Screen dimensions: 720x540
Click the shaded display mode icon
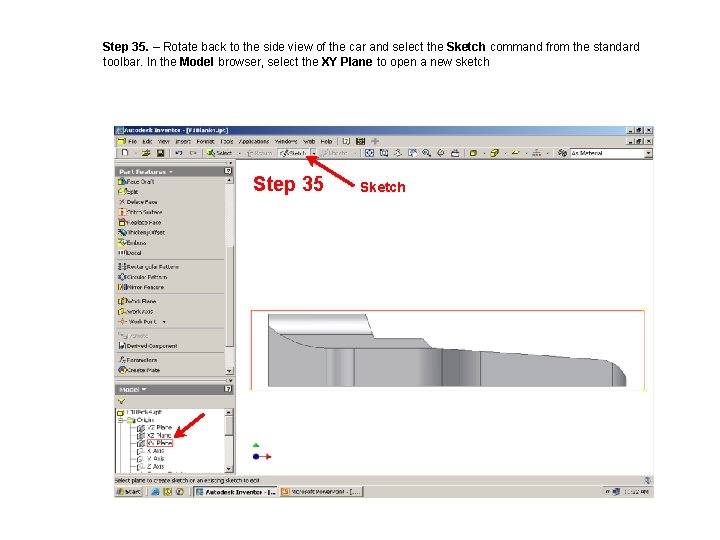473,153
